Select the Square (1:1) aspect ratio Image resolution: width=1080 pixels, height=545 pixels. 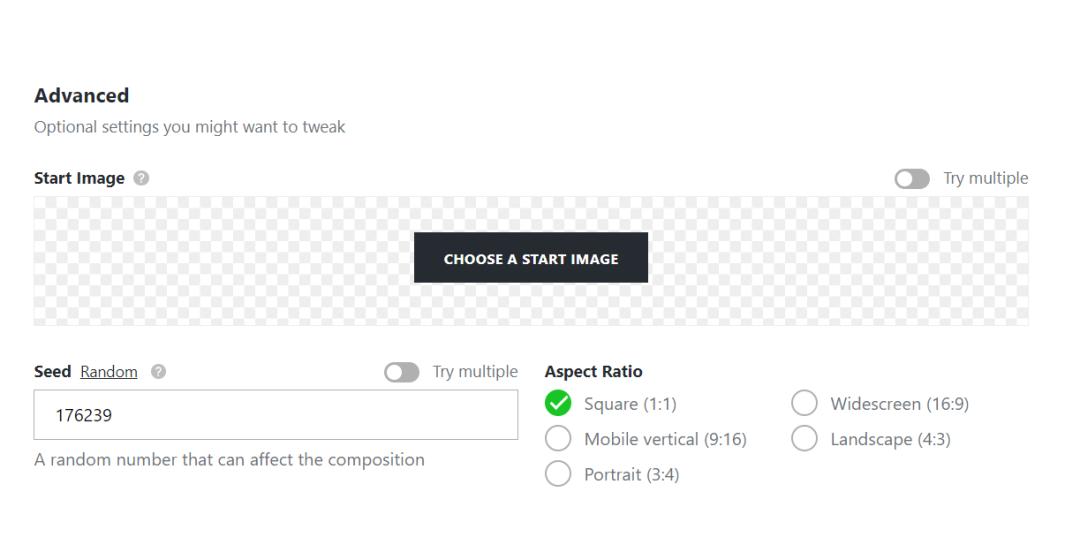559,404
